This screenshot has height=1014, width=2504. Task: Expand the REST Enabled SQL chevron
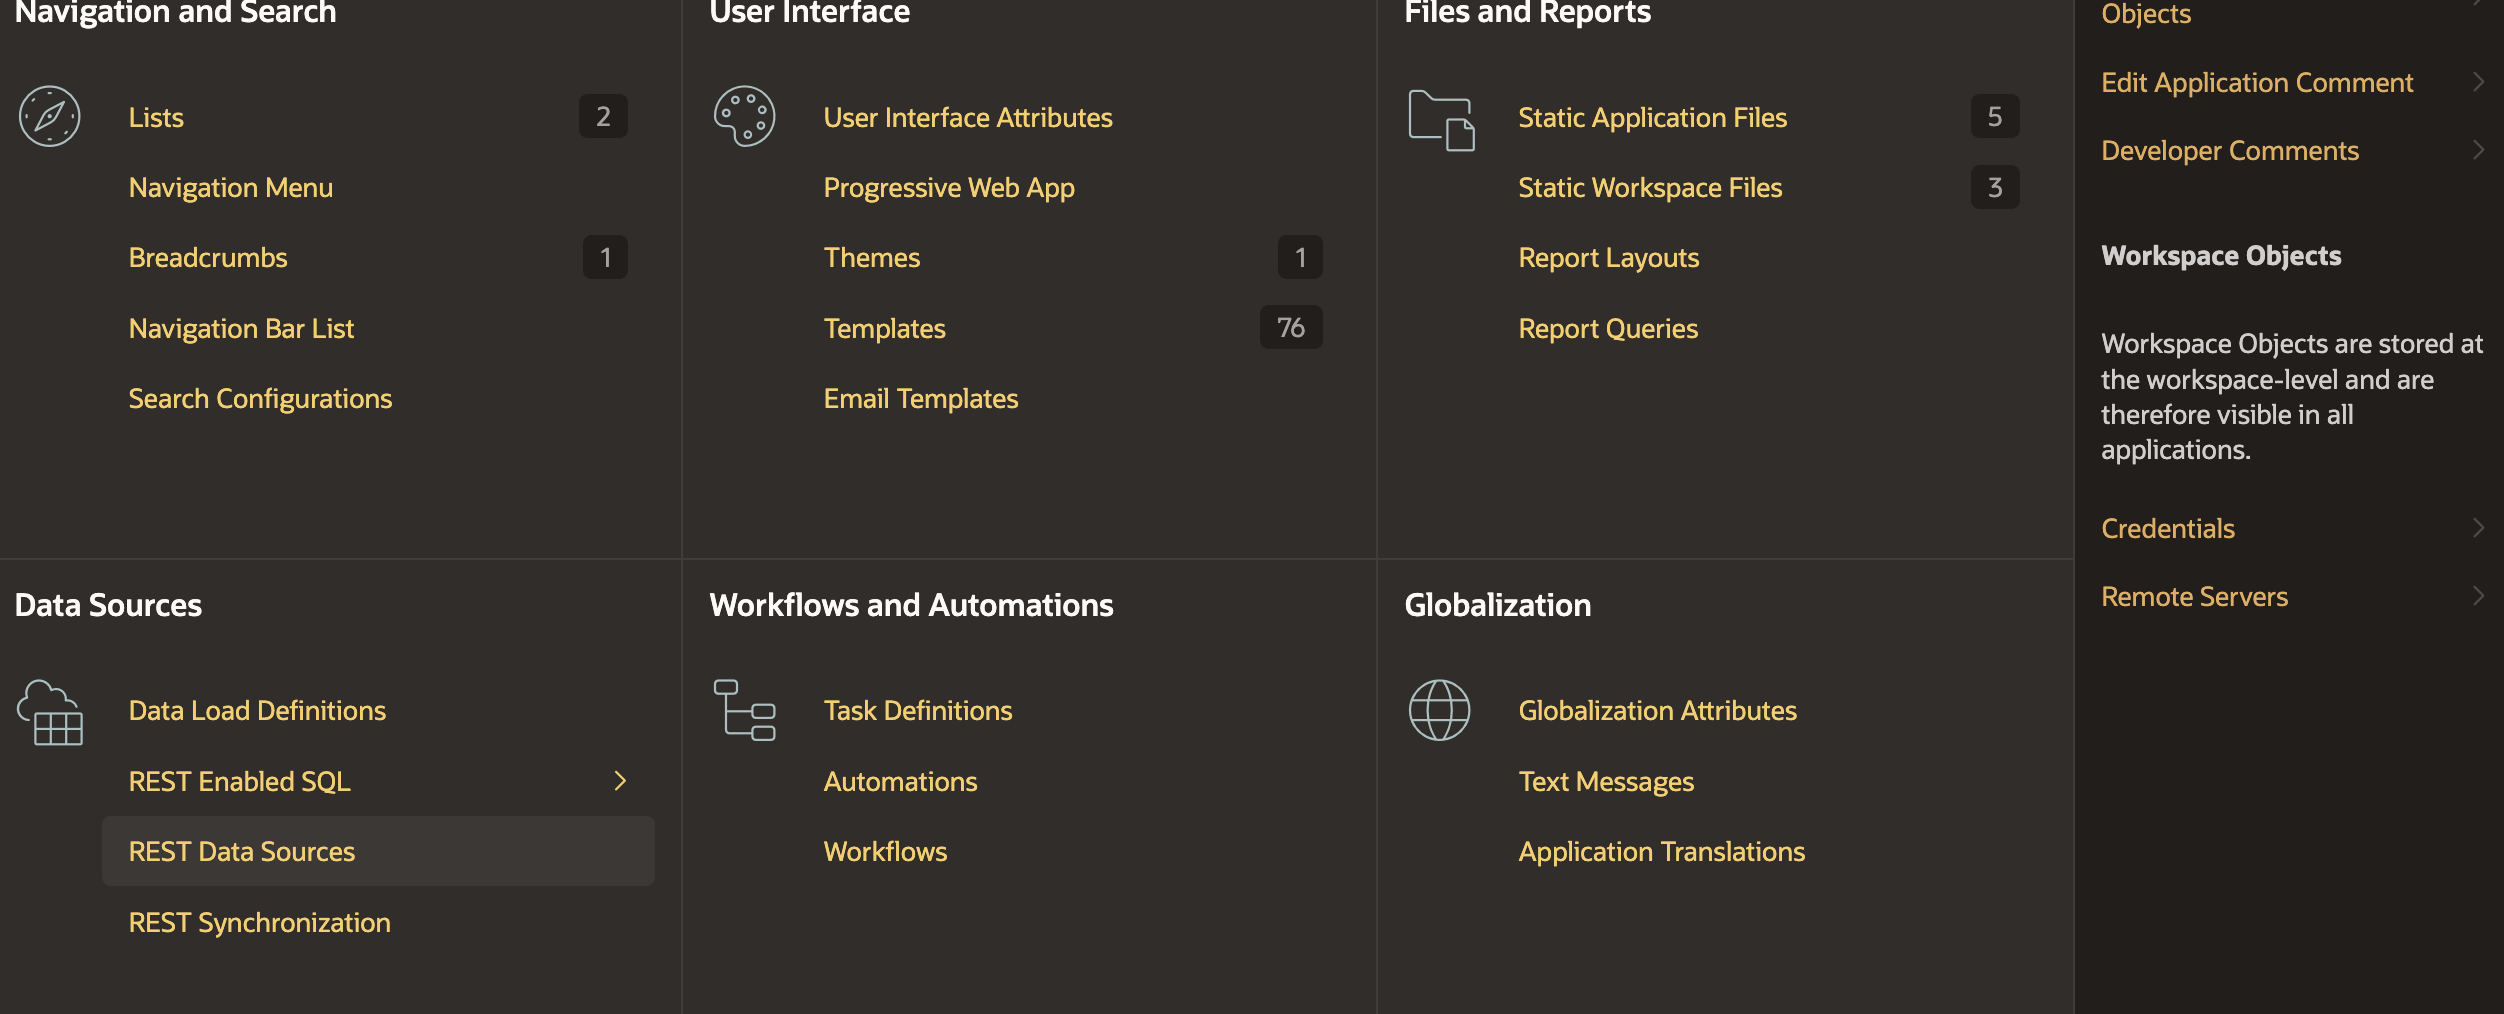pos(620,781)
